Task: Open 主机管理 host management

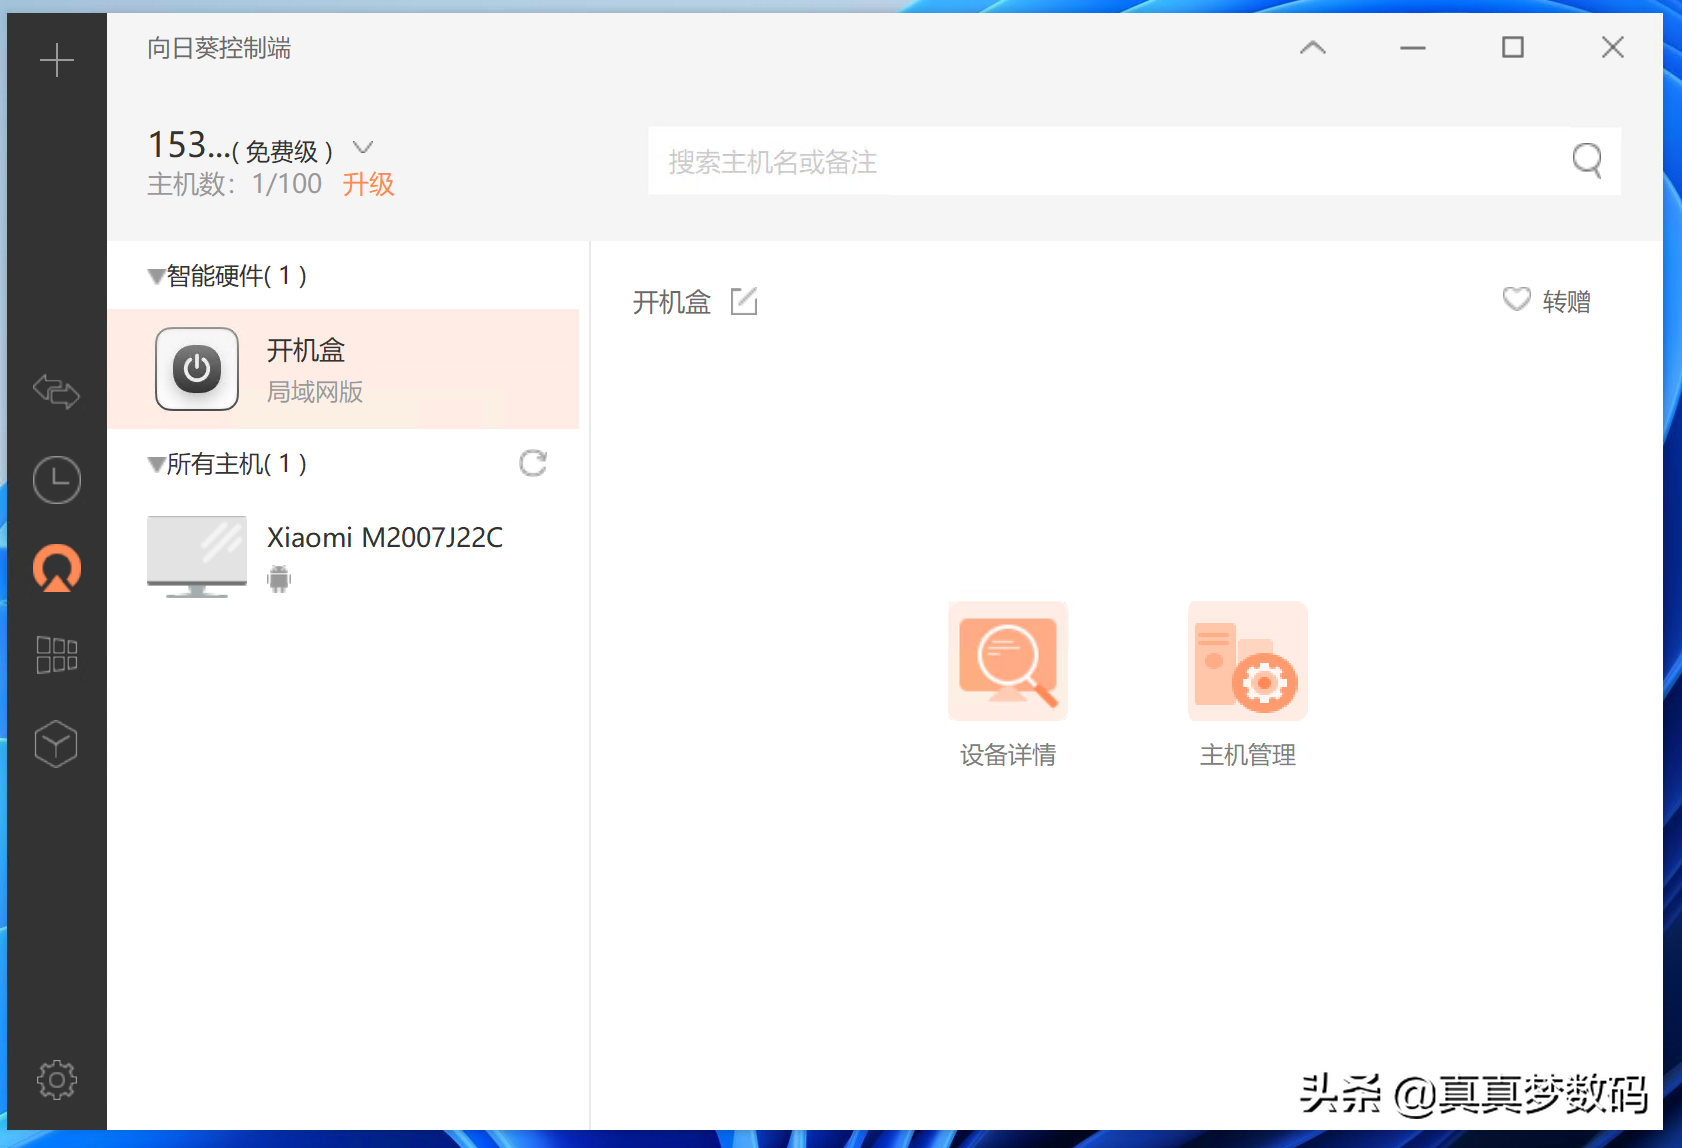Action: click(1247, 684)
